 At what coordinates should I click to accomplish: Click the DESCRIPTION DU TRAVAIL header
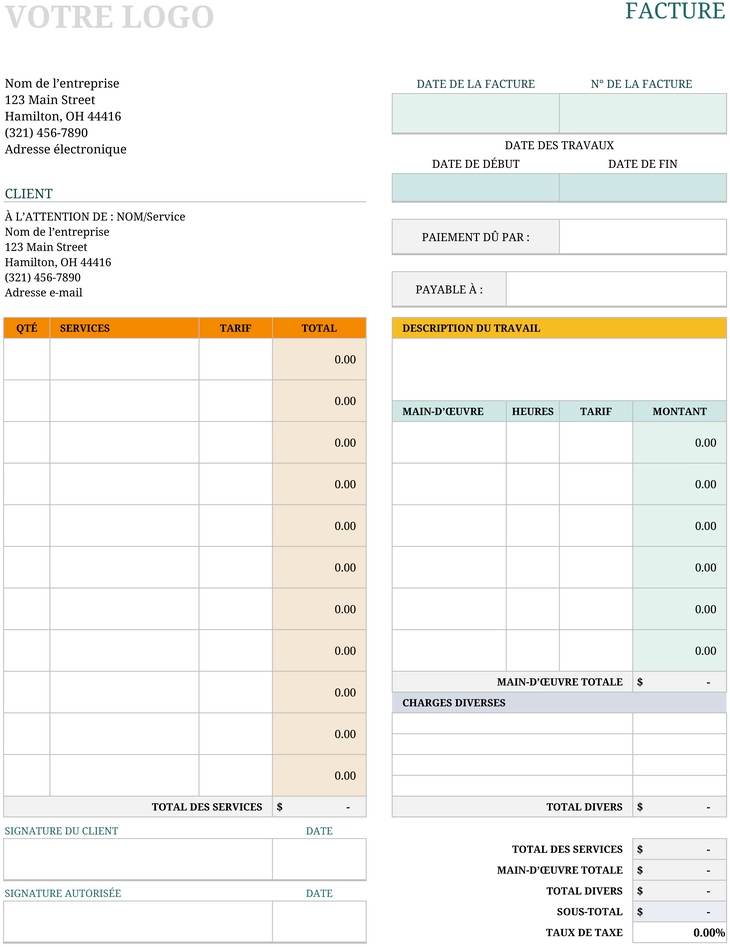(559, 328)
